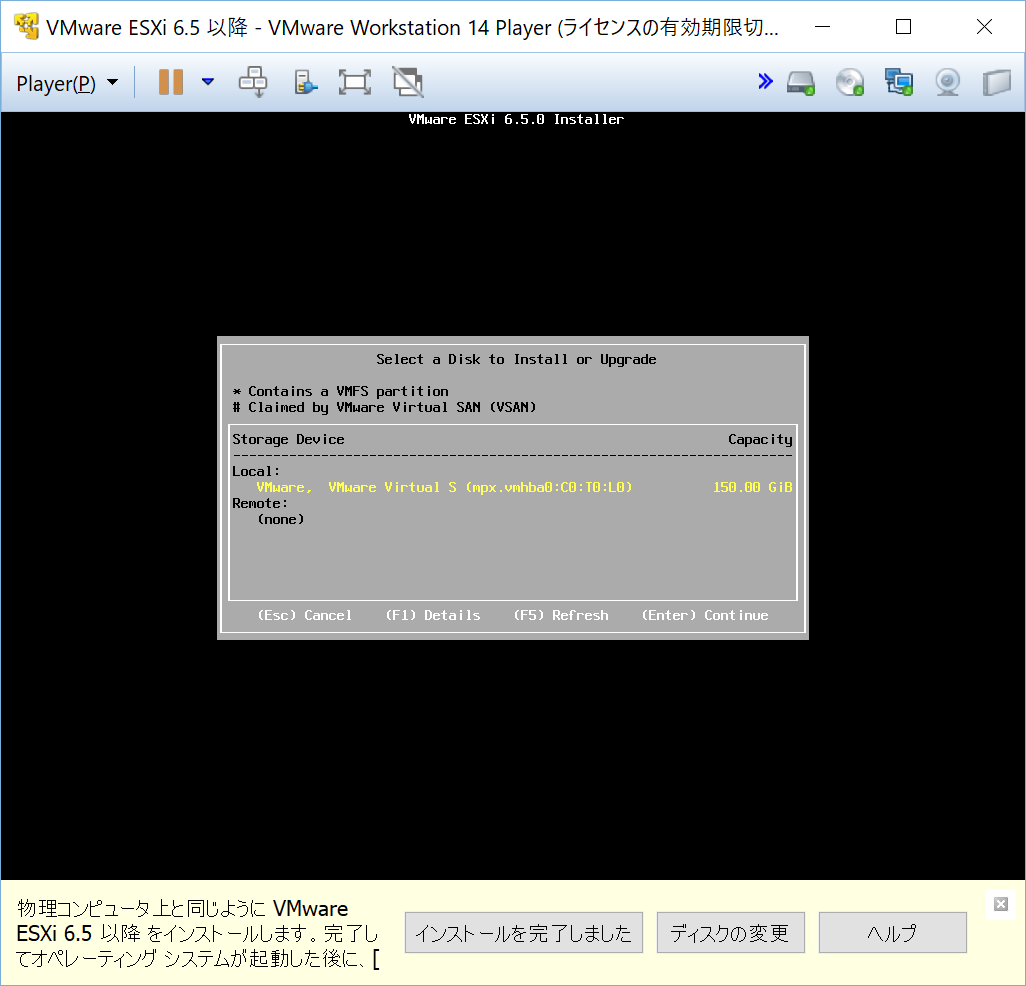Click the sound card device icon
This screenshot has height=986, width=1026.
[996, 83]
